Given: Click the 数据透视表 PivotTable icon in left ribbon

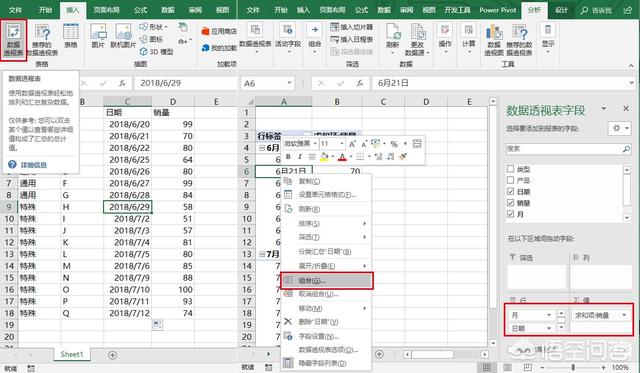Looking at the screenshot, I should coord(13,40).
